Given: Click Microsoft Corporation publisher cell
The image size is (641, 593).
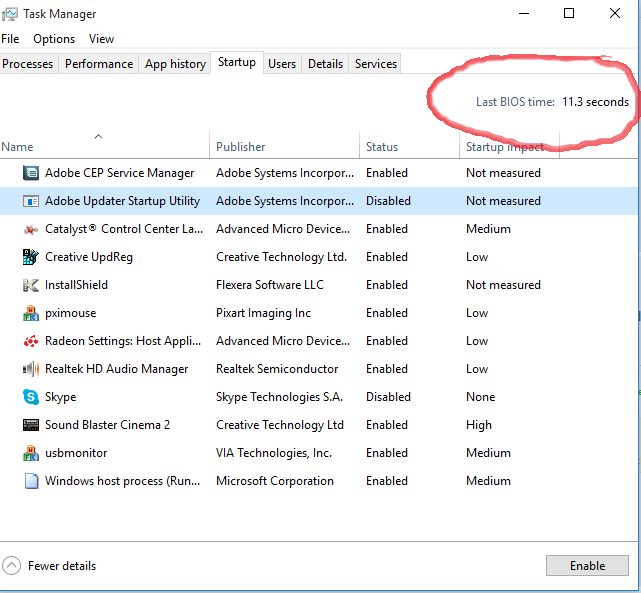Looking at the screenshot, I should click(x=275, y=481).
